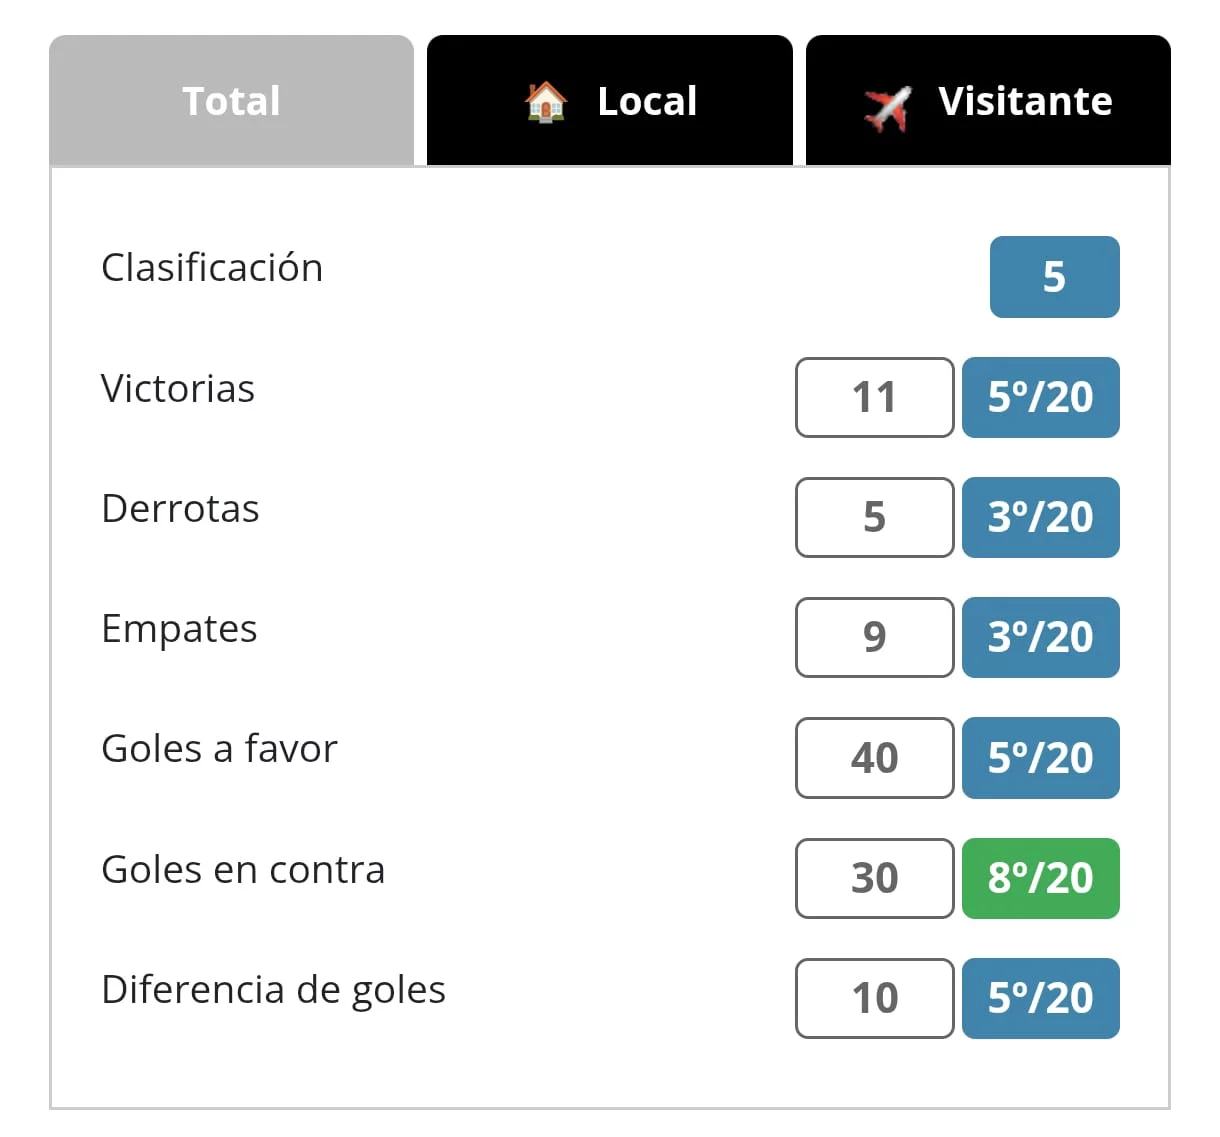The height and width of the screenshot is (1137, 1220).
Task: Click the Victorias ranking badge 5º/20
Action: tap(1040, 397)
